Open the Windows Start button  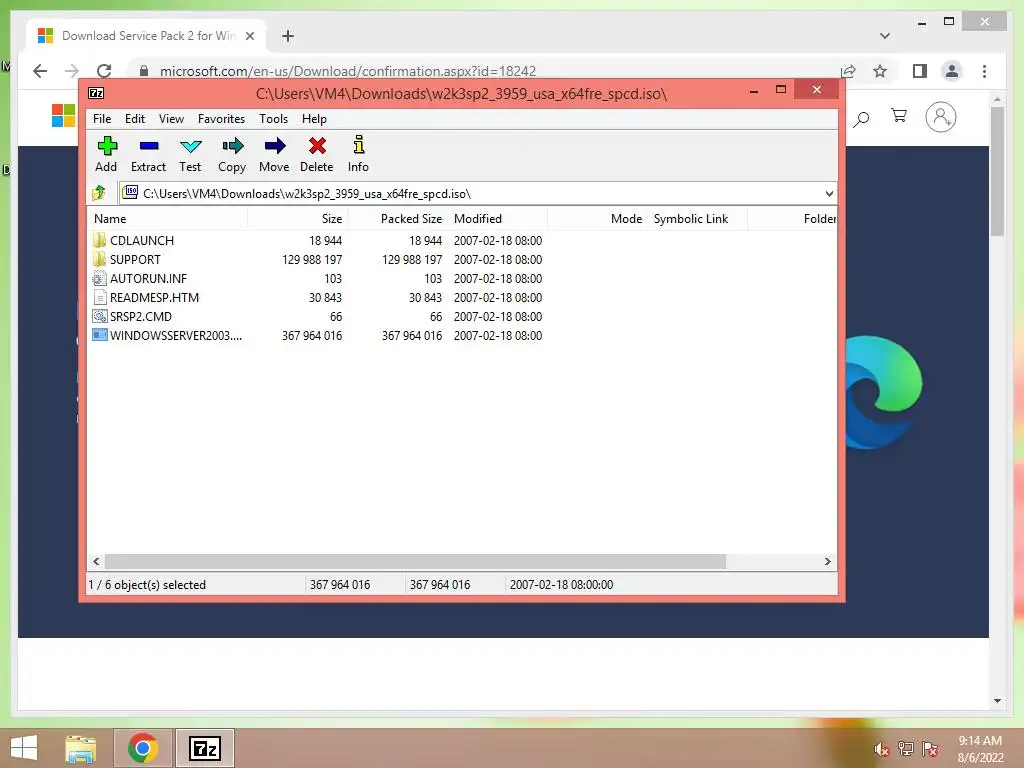pos(24,748)
